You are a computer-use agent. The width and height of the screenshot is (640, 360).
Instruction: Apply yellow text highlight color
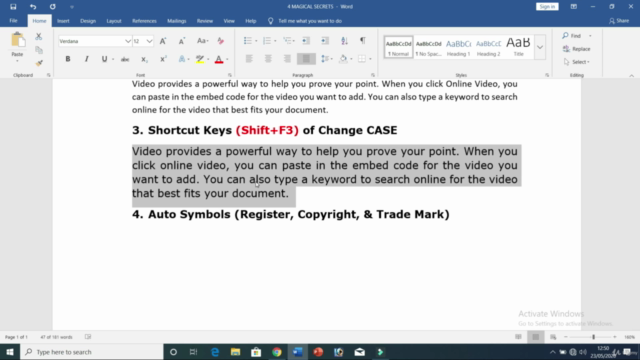click(200, 59)
